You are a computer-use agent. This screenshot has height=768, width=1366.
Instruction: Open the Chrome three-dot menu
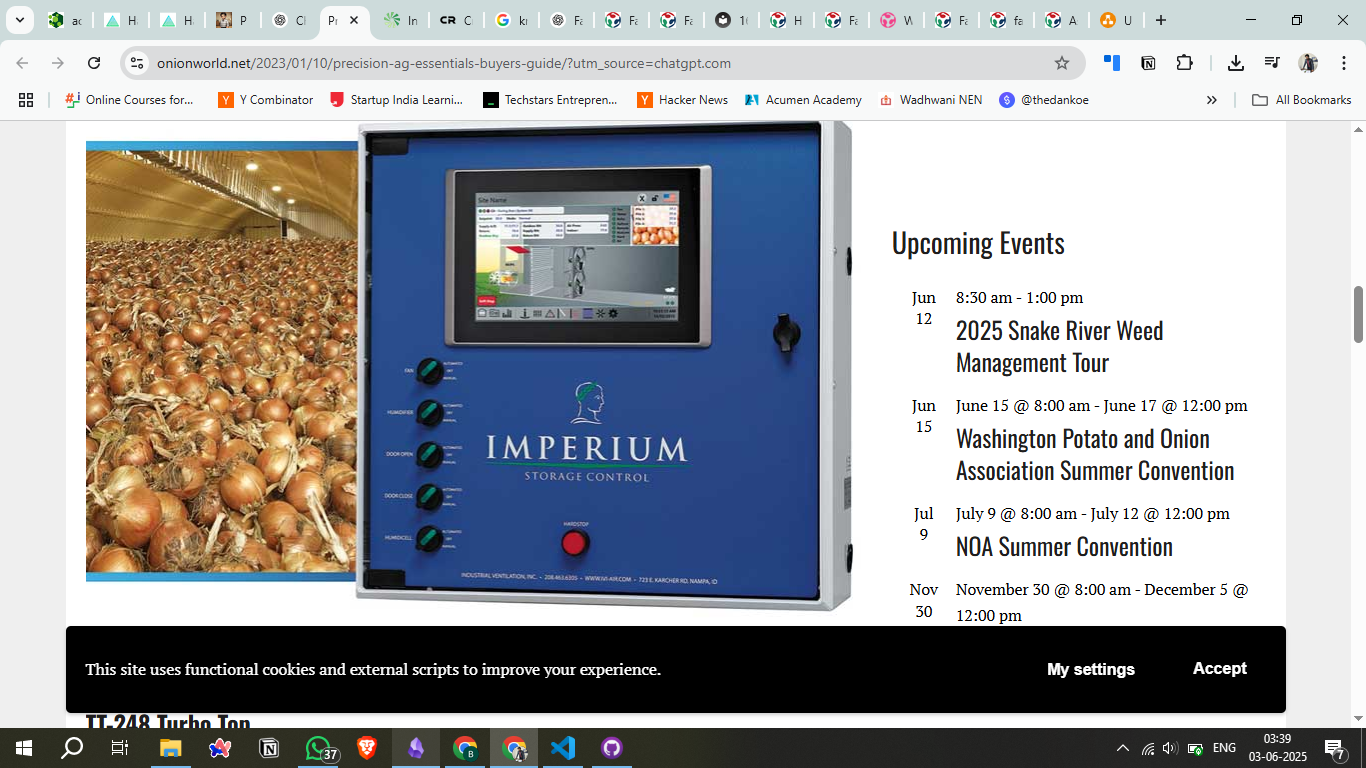pos(1343,63)
